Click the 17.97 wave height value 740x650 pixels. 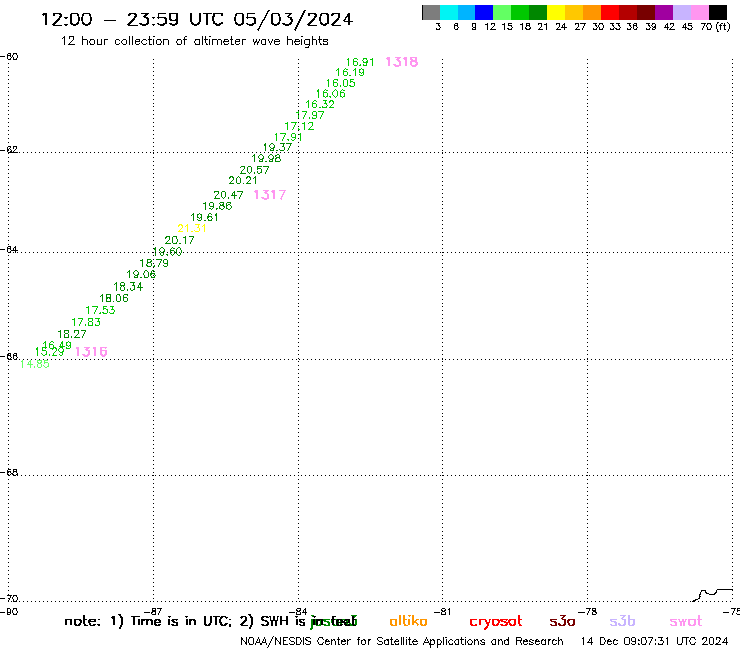(x=310, y=115)
